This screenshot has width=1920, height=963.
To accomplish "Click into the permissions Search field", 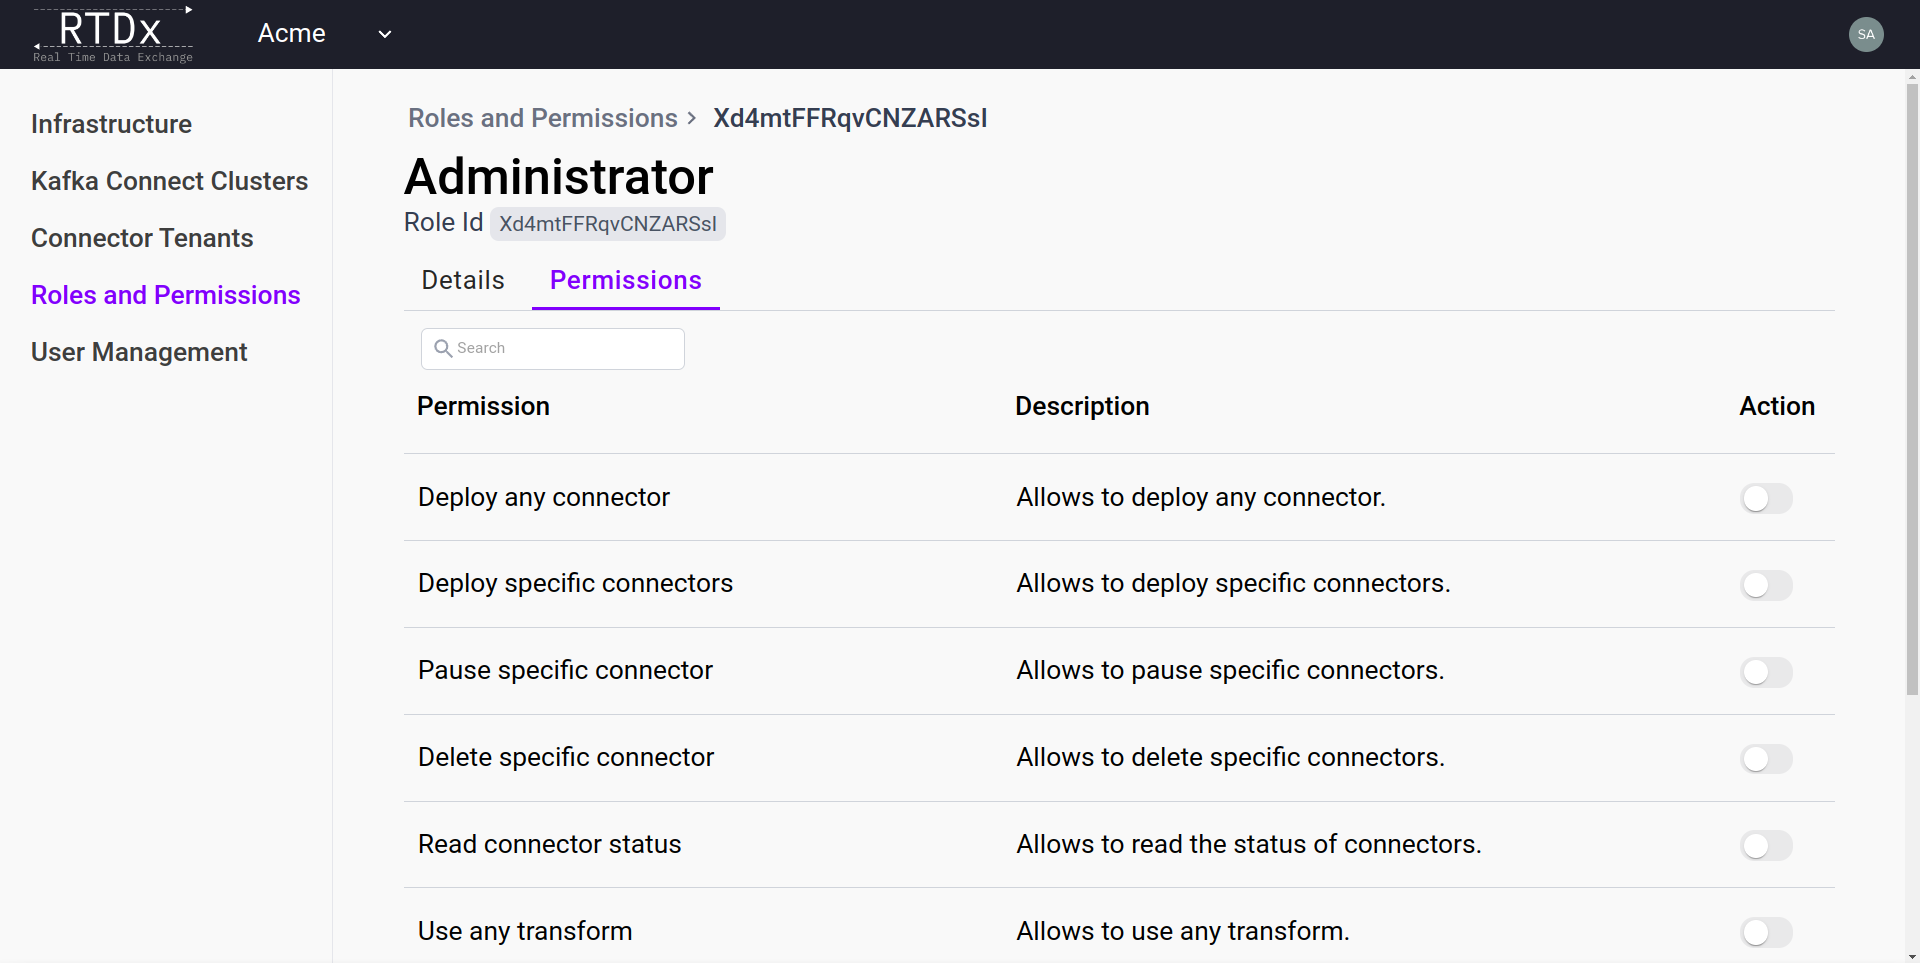I will click(565, 349).
